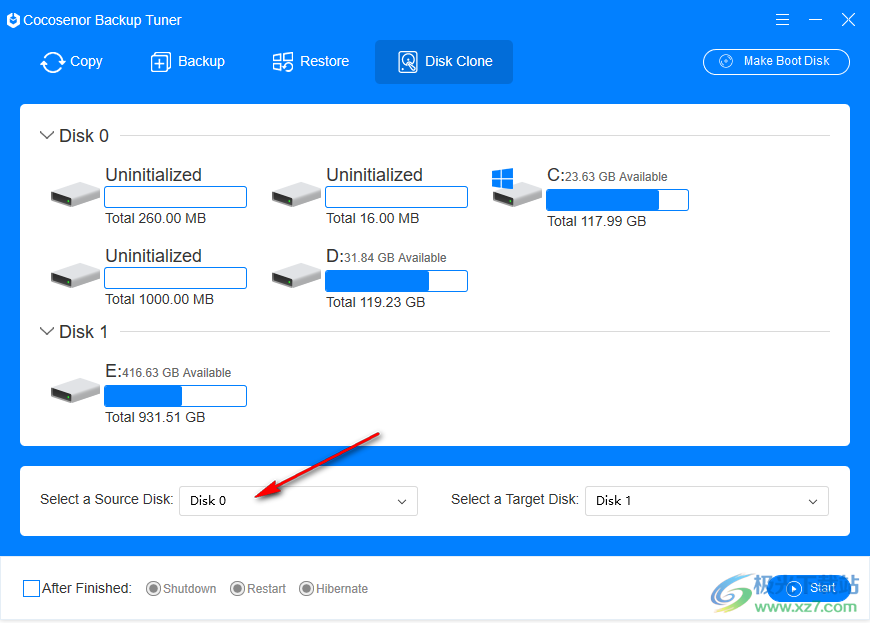Collapse the Disk 1 section

[x=47, y=332]
